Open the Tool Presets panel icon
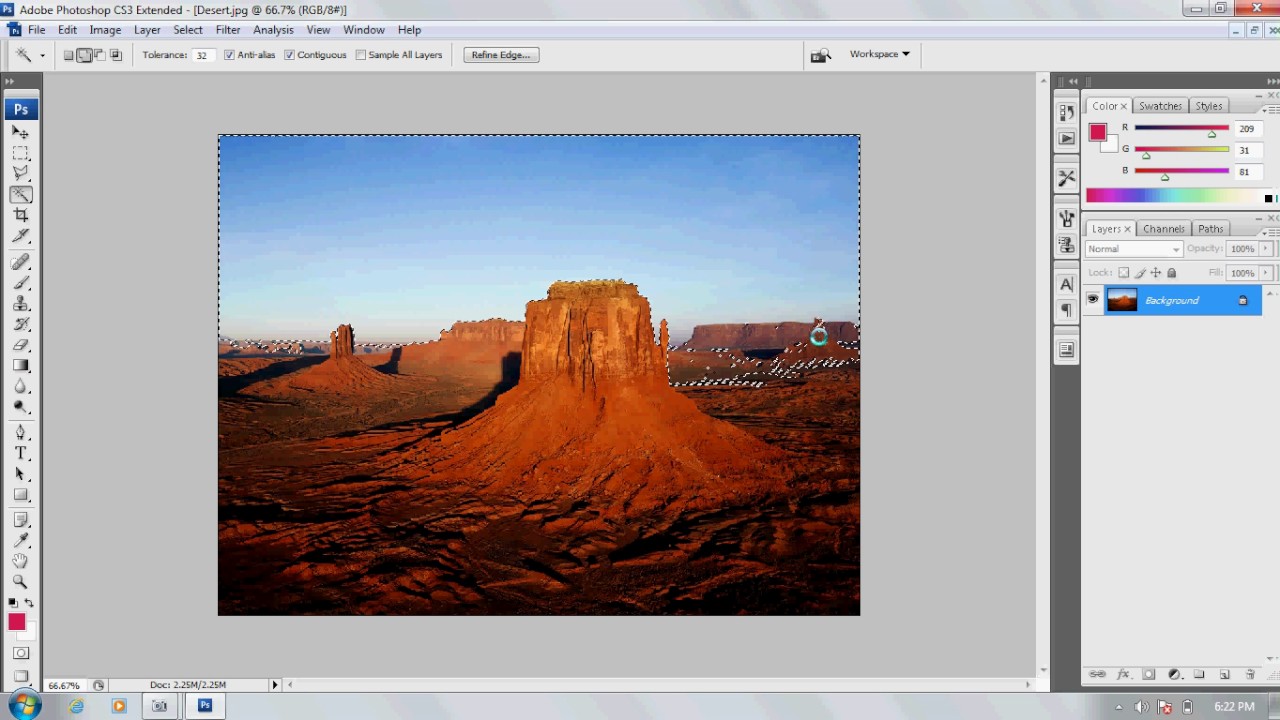 click(1067, 178)
